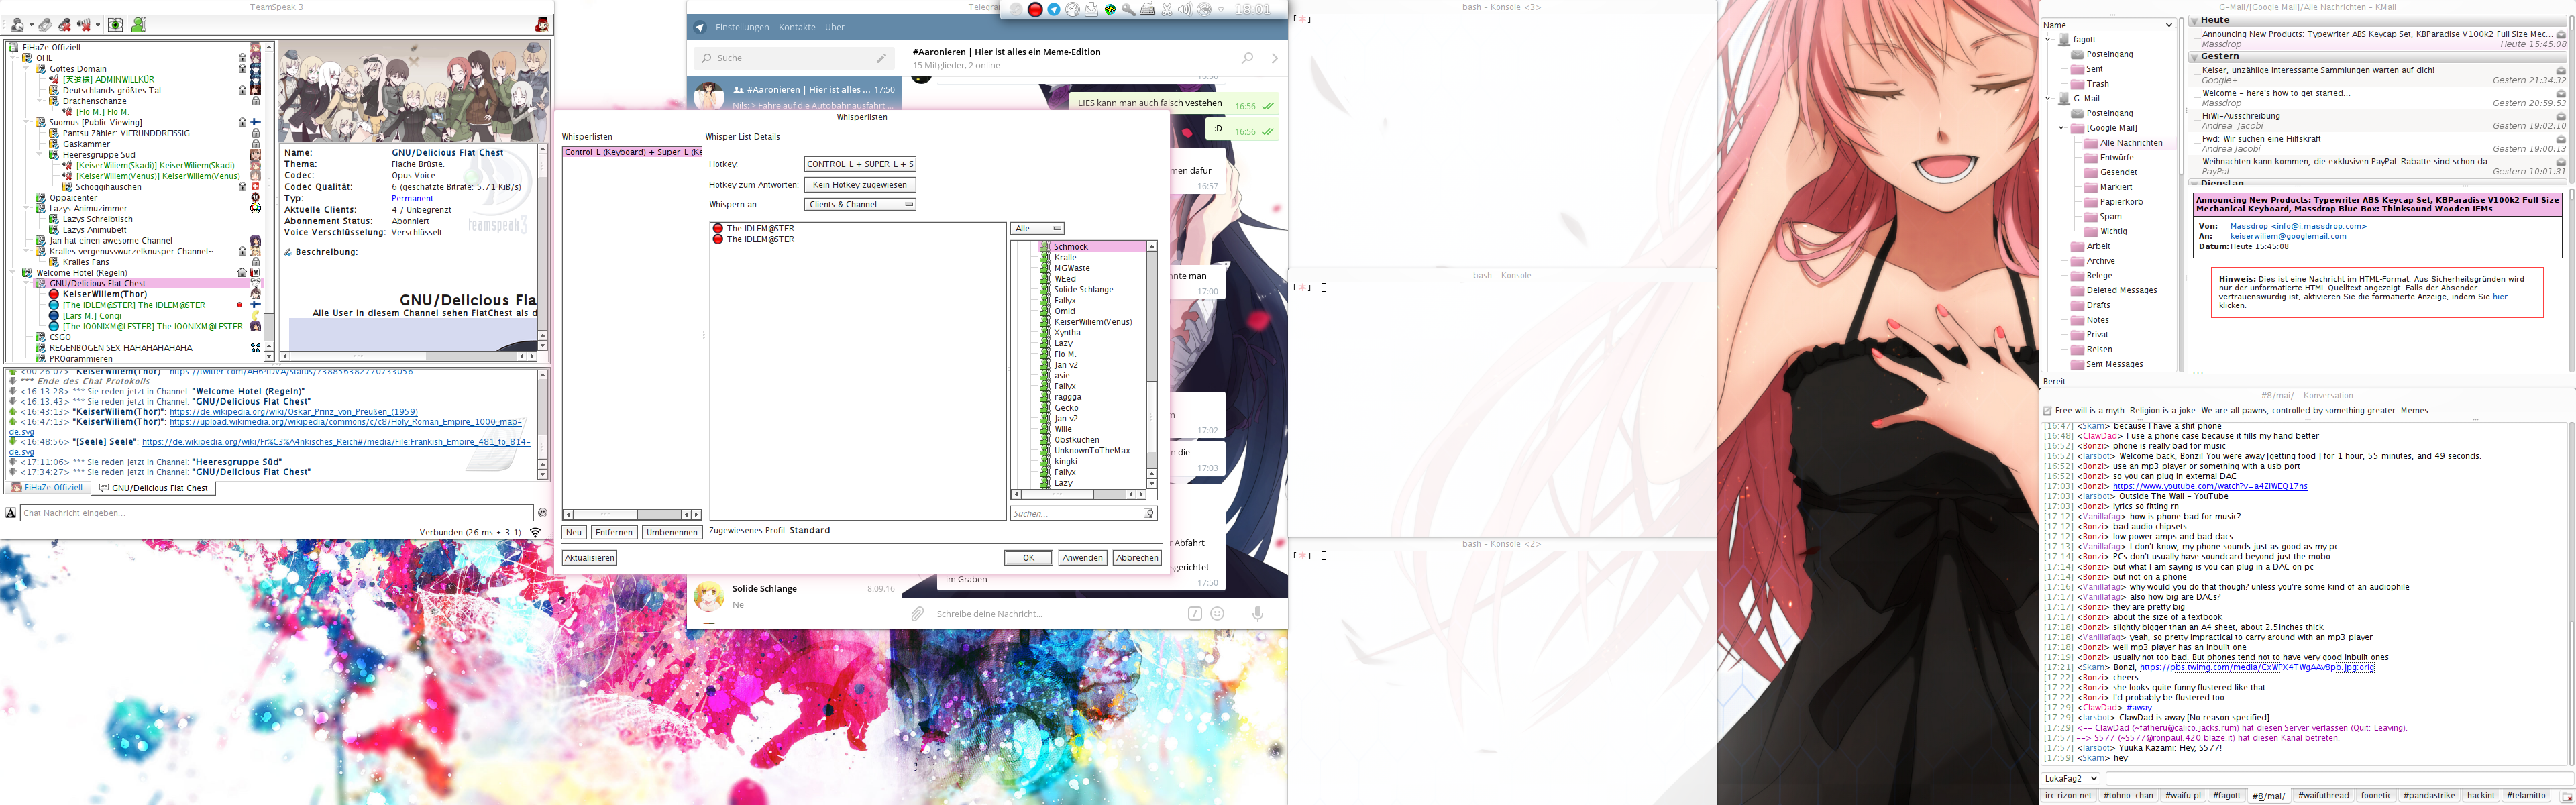Mute speakers in TeamSpeak toolbar
Viewport: 2576px width, 805px height.
[84, 25]
